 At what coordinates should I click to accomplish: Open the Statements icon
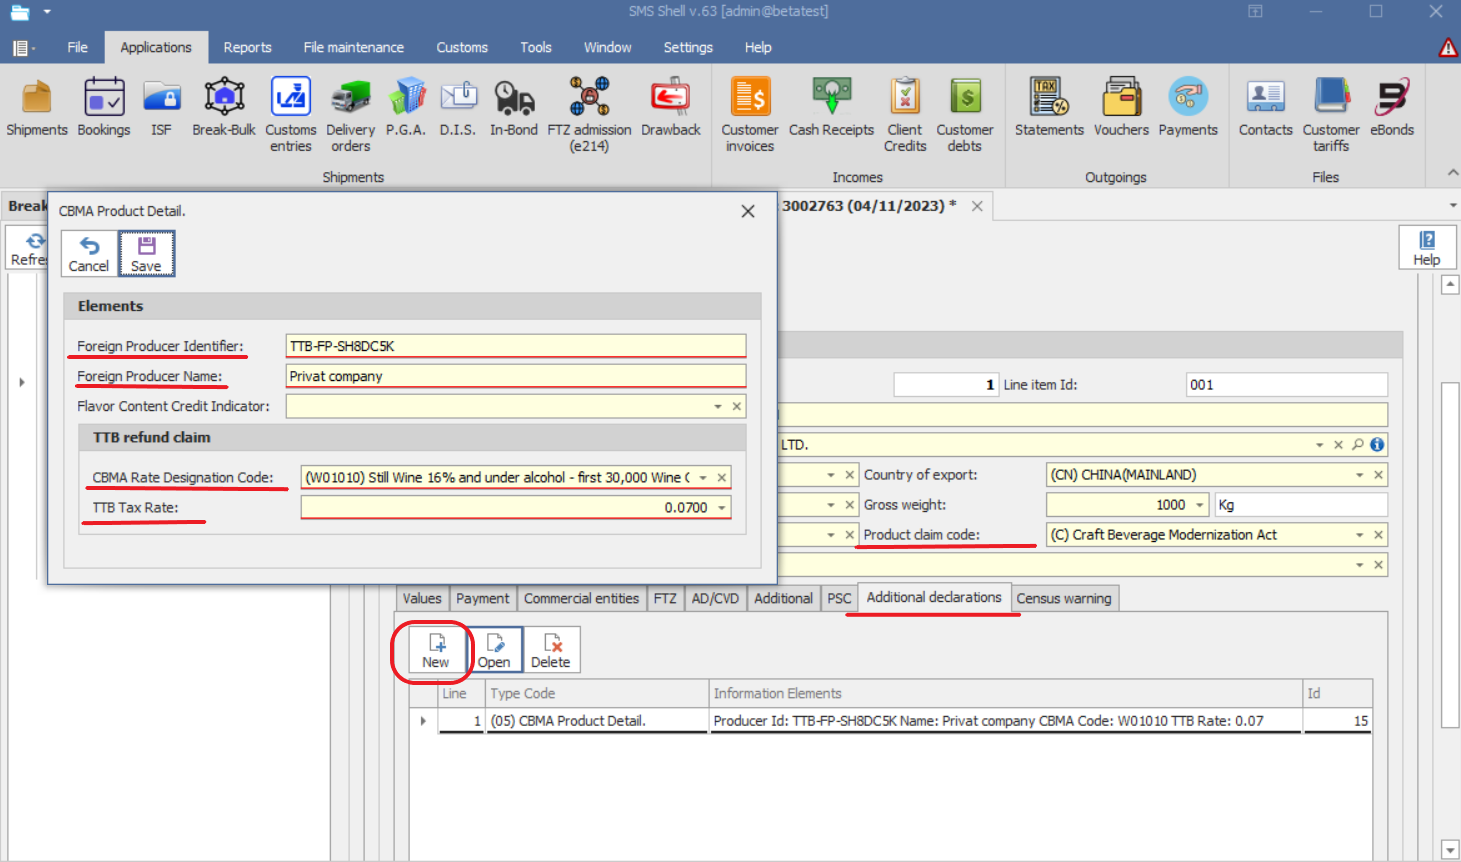click(x=1049, y=108)
